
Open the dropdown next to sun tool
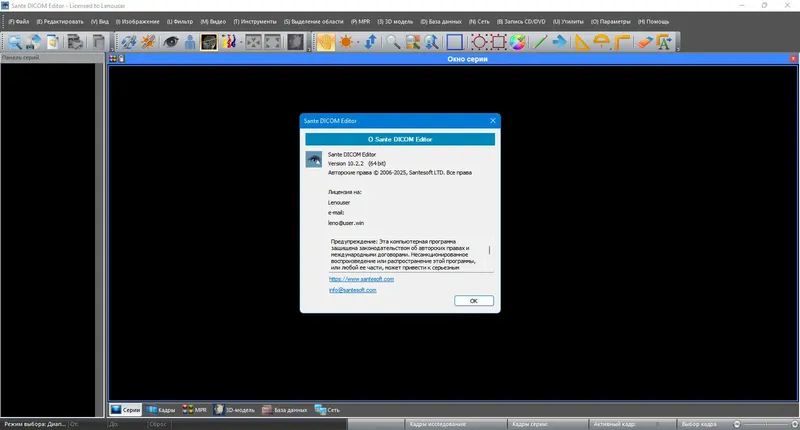tap(358, 42)
